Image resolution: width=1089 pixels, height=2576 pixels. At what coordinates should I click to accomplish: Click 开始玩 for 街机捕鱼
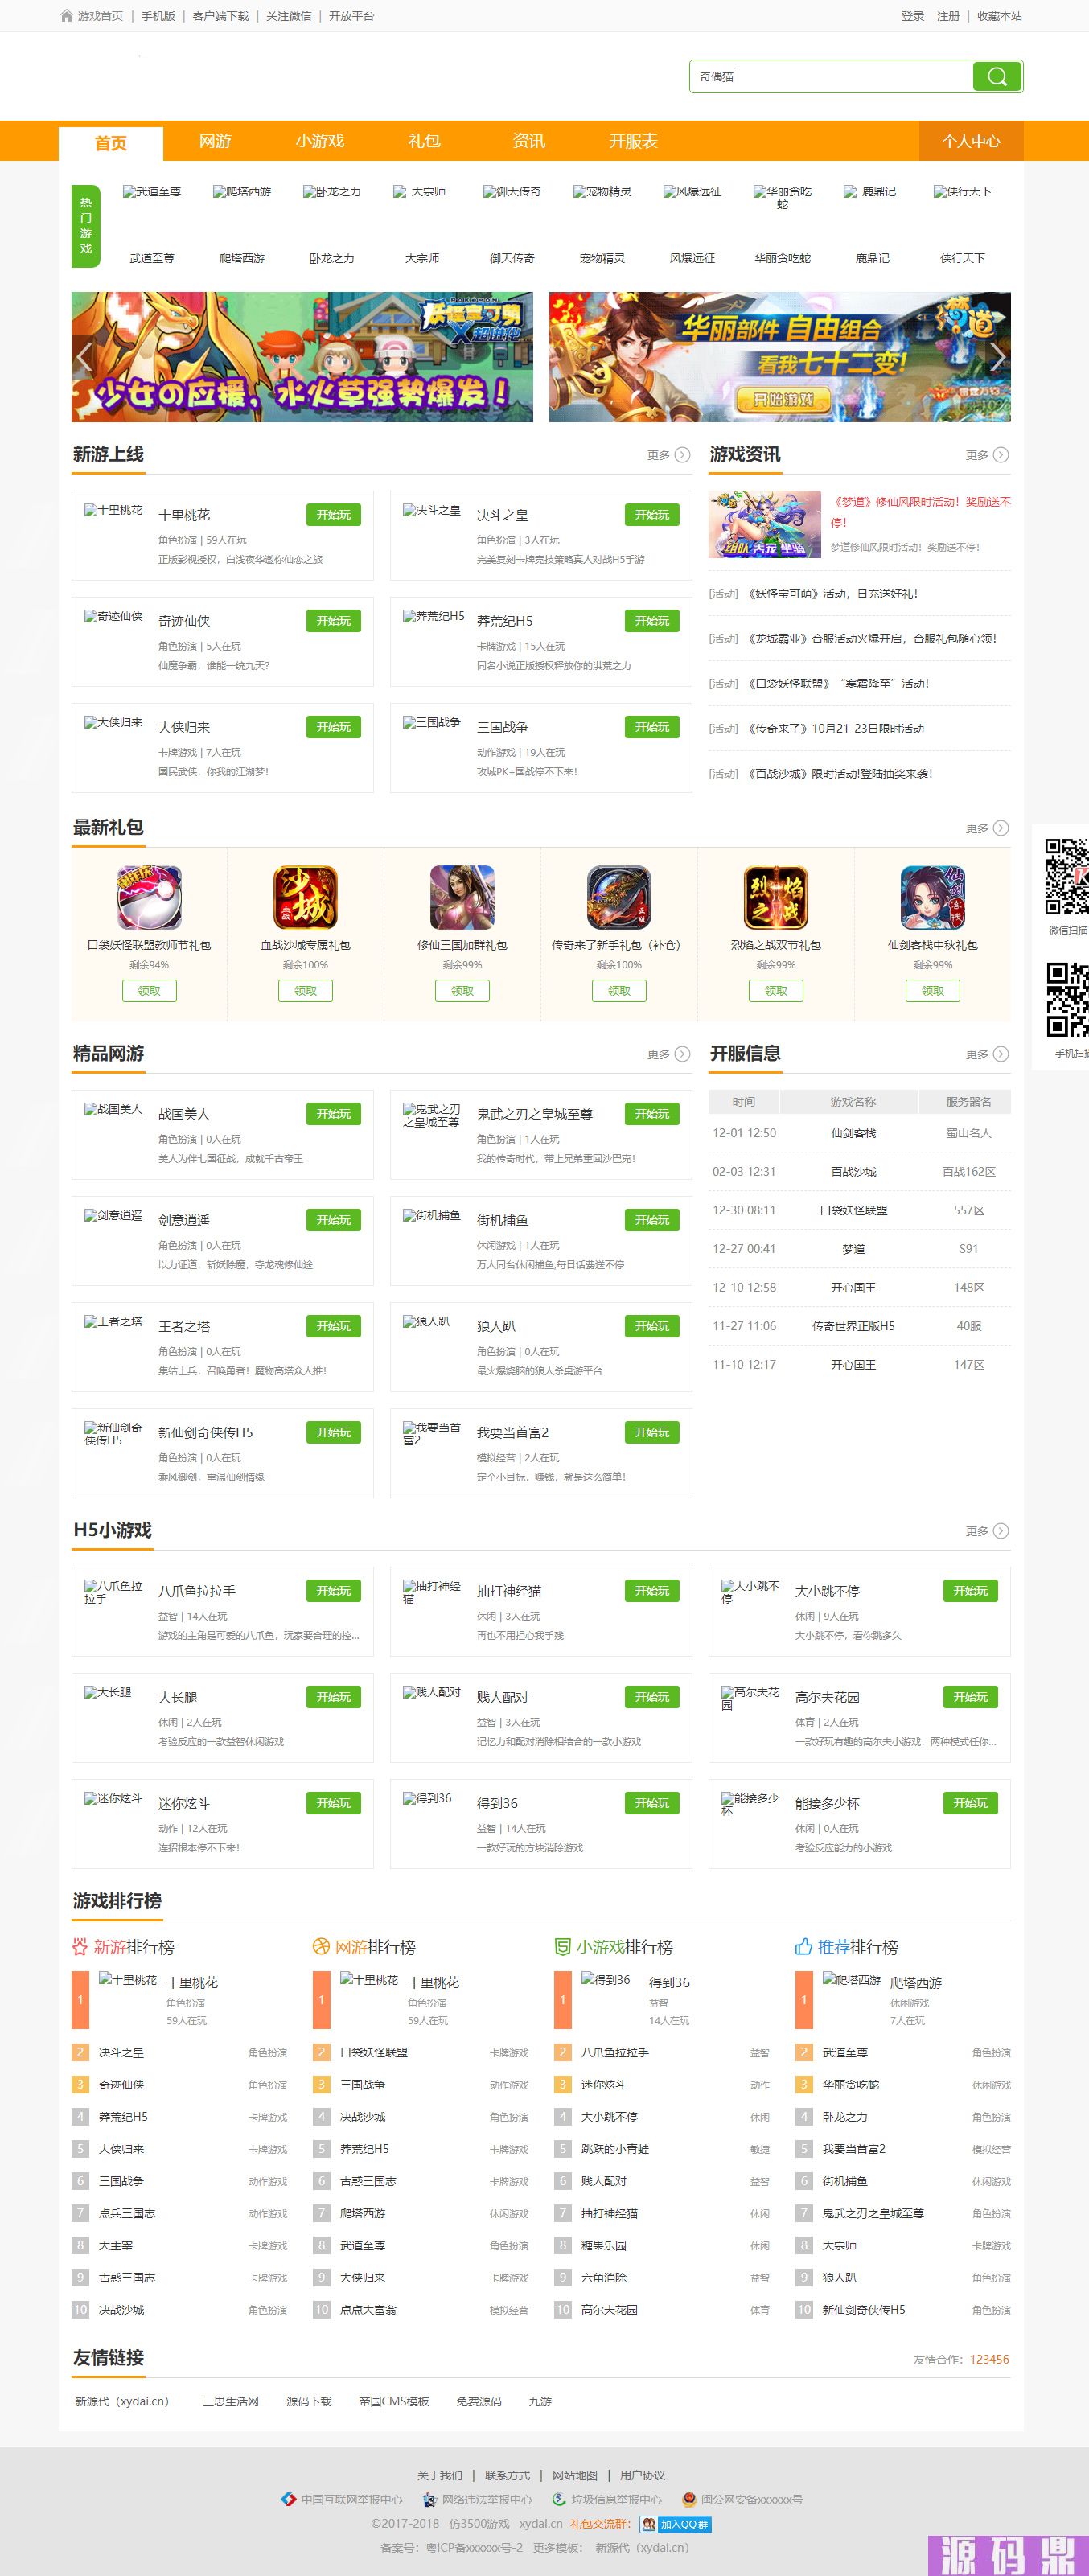pyautogui.click(x=652, y=1220)
